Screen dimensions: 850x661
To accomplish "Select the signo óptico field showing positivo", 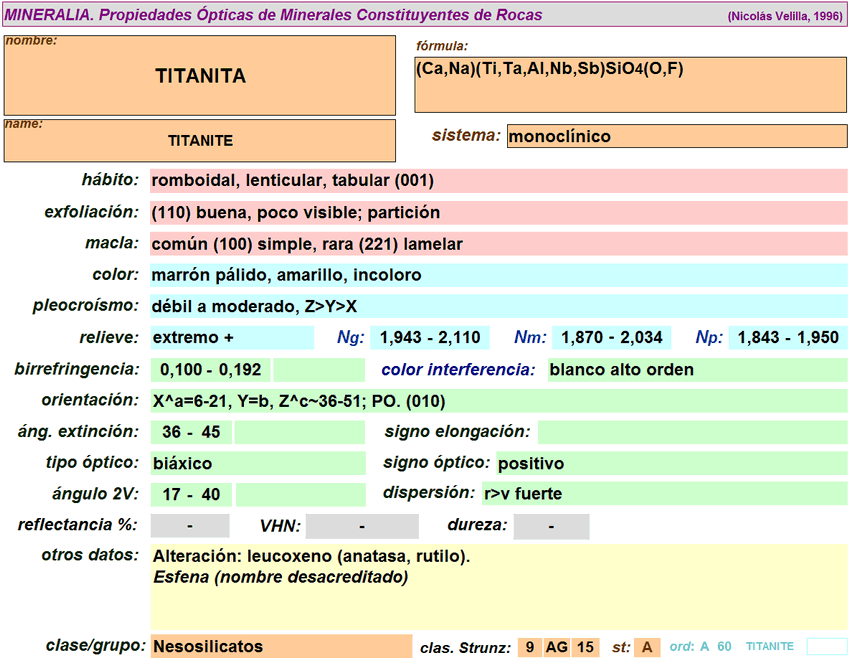I will (x=670, y=463).
